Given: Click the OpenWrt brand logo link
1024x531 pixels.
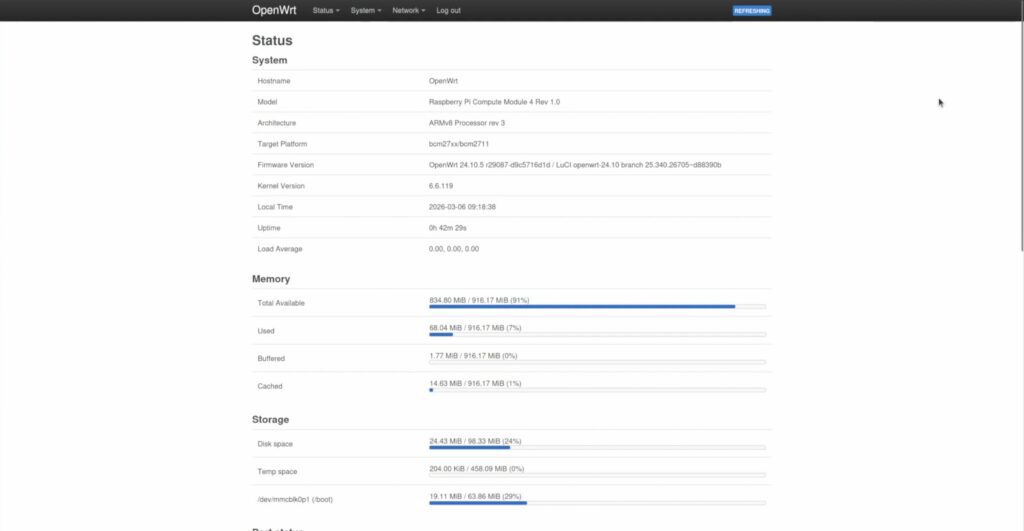Looking at the screenshot, I should 274,10.
